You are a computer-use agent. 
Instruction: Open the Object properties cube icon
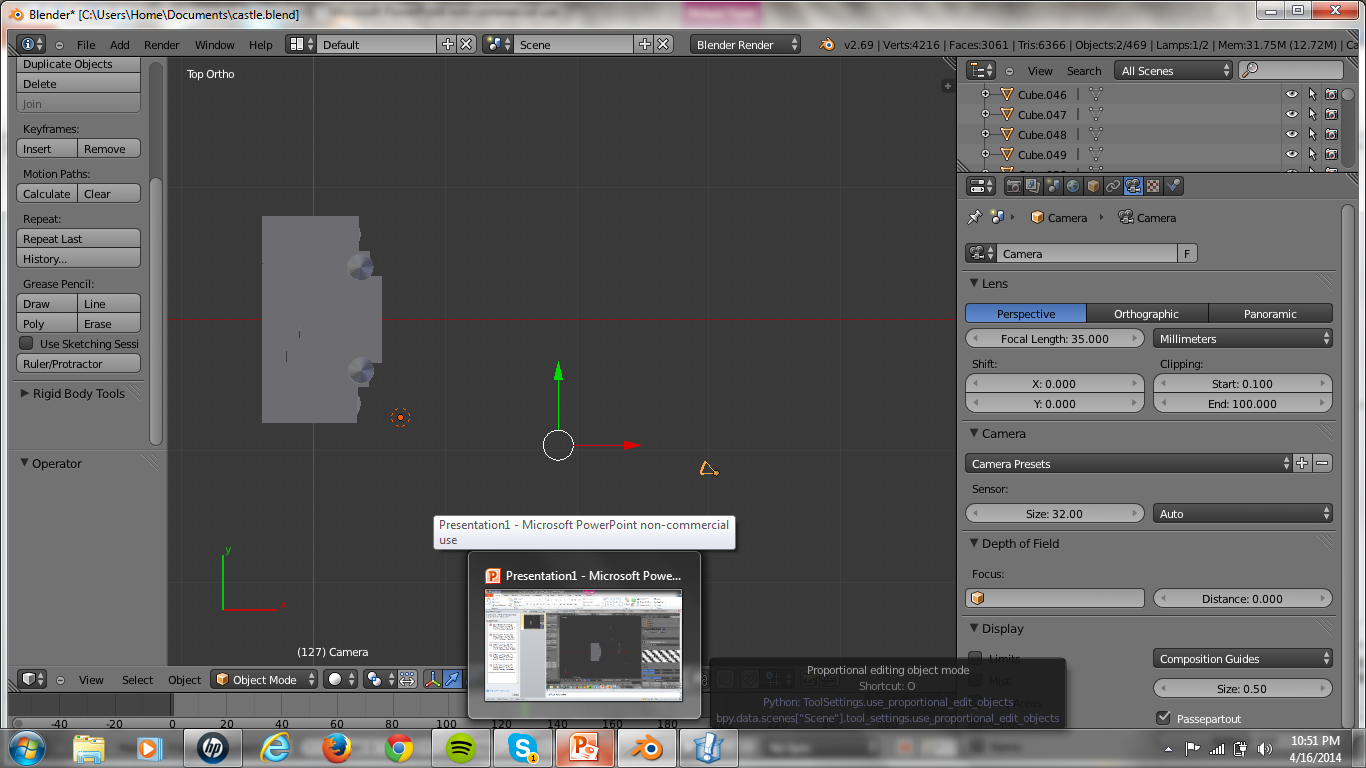pyautogui.click(x=1093, y=185)
